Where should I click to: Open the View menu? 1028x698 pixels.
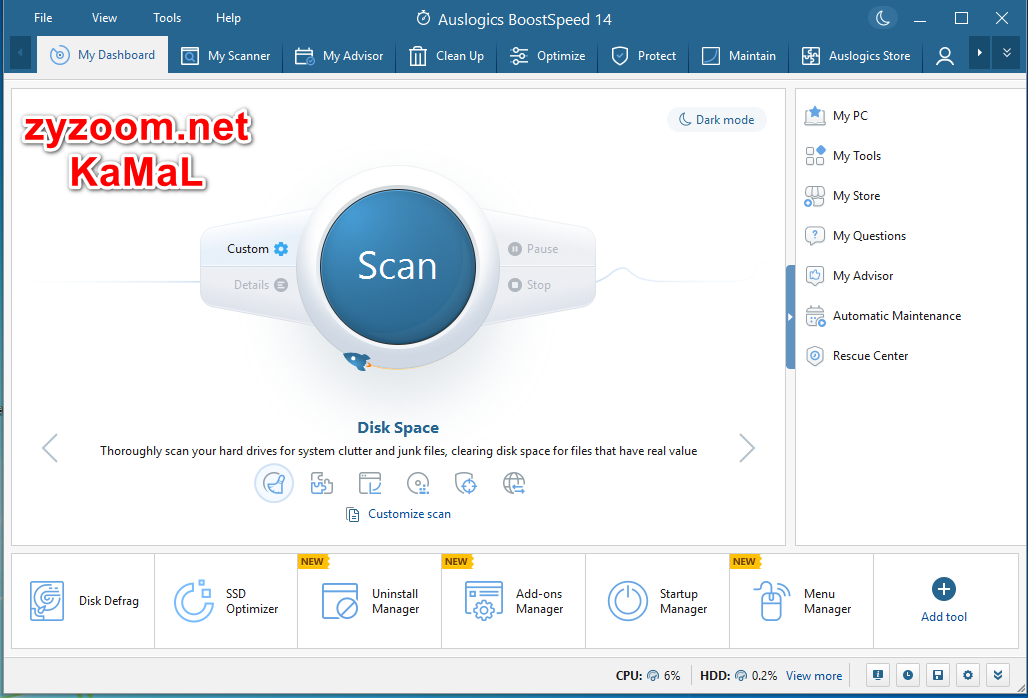click(x=104, y=18)
